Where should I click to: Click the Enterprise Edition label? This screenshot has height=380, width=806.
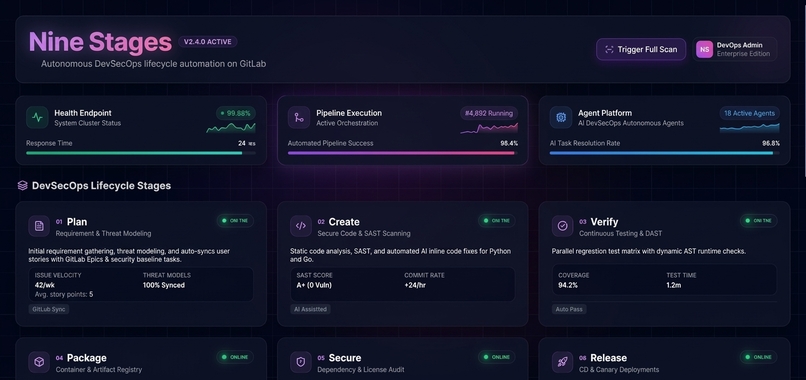[743, 54]
